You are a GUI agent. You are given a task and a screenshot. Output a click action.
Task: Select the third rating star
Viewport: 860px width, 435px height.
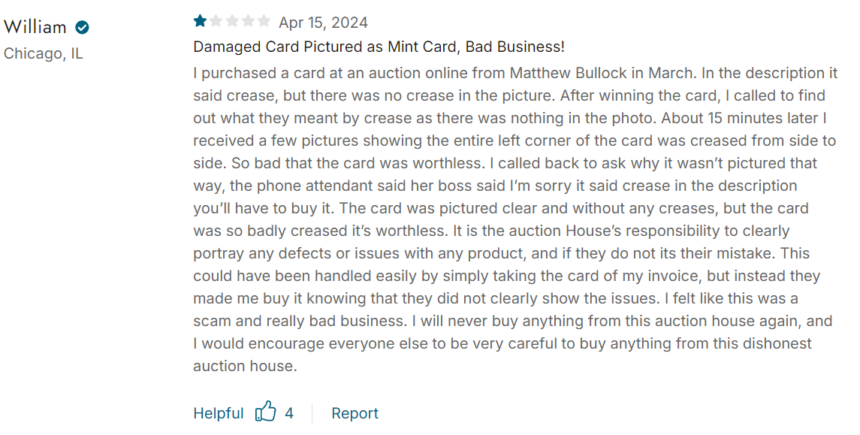(232, 21)
